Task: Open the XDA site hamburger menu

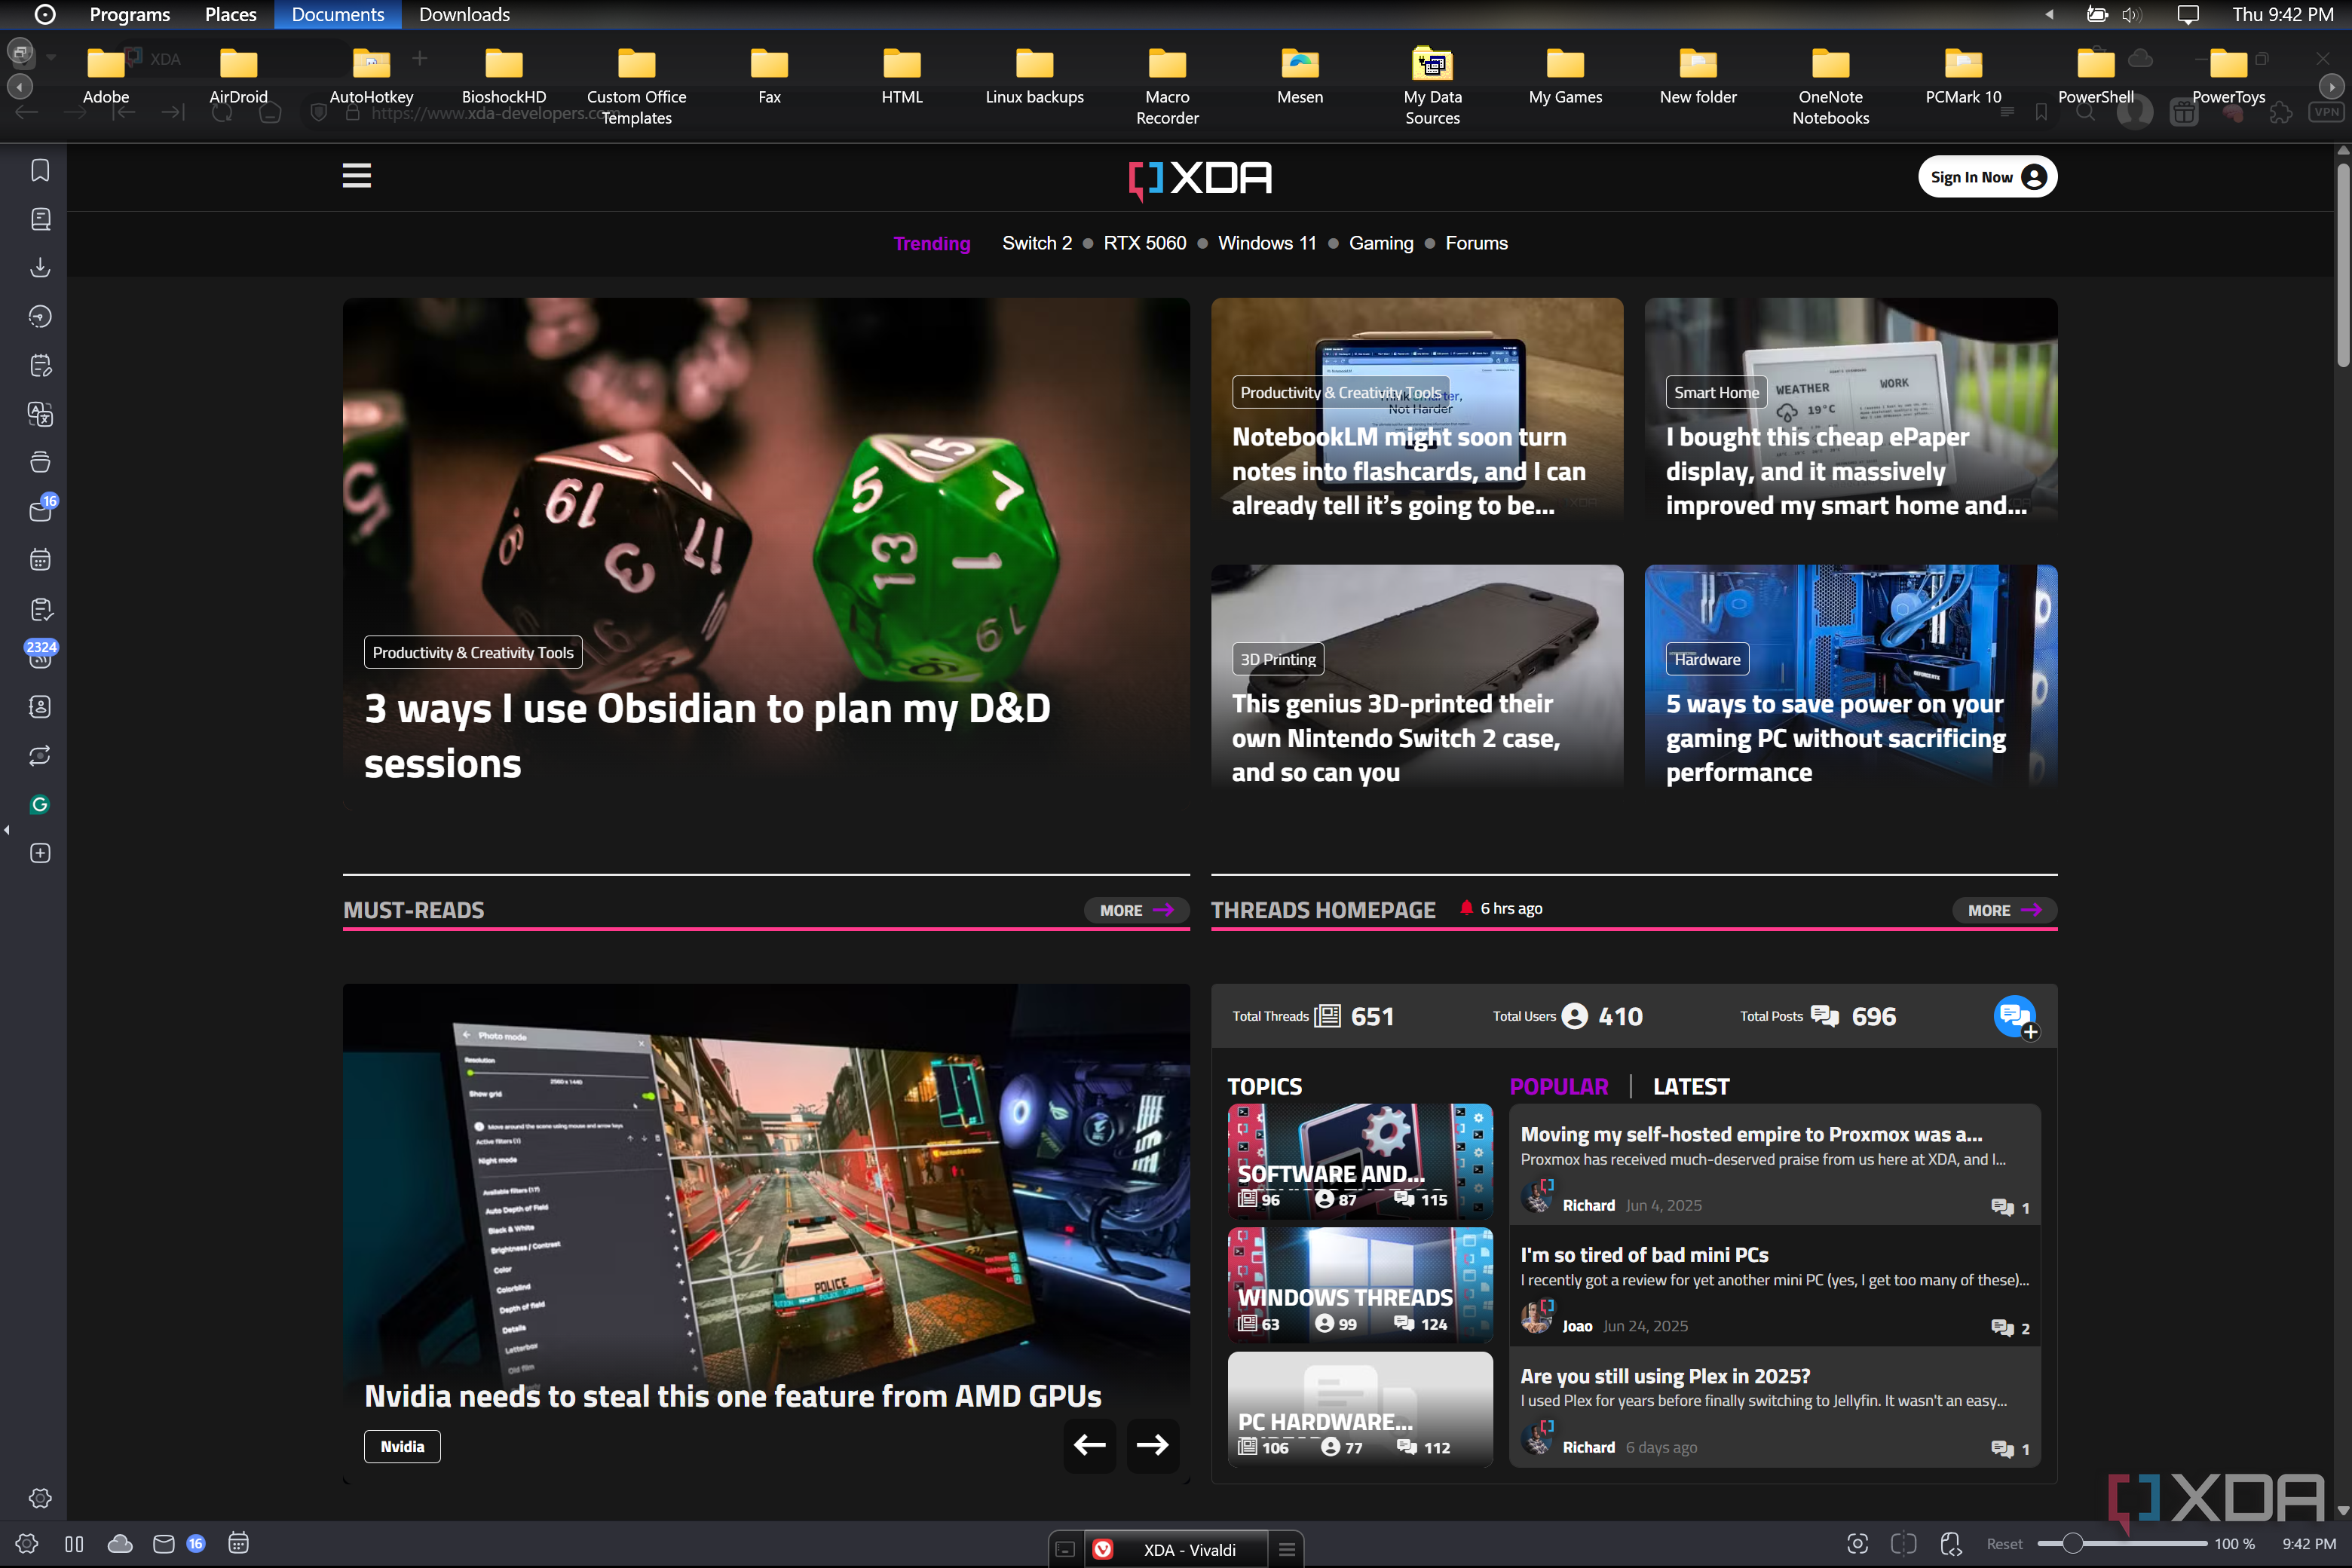Action: click(x=357, y=176)
